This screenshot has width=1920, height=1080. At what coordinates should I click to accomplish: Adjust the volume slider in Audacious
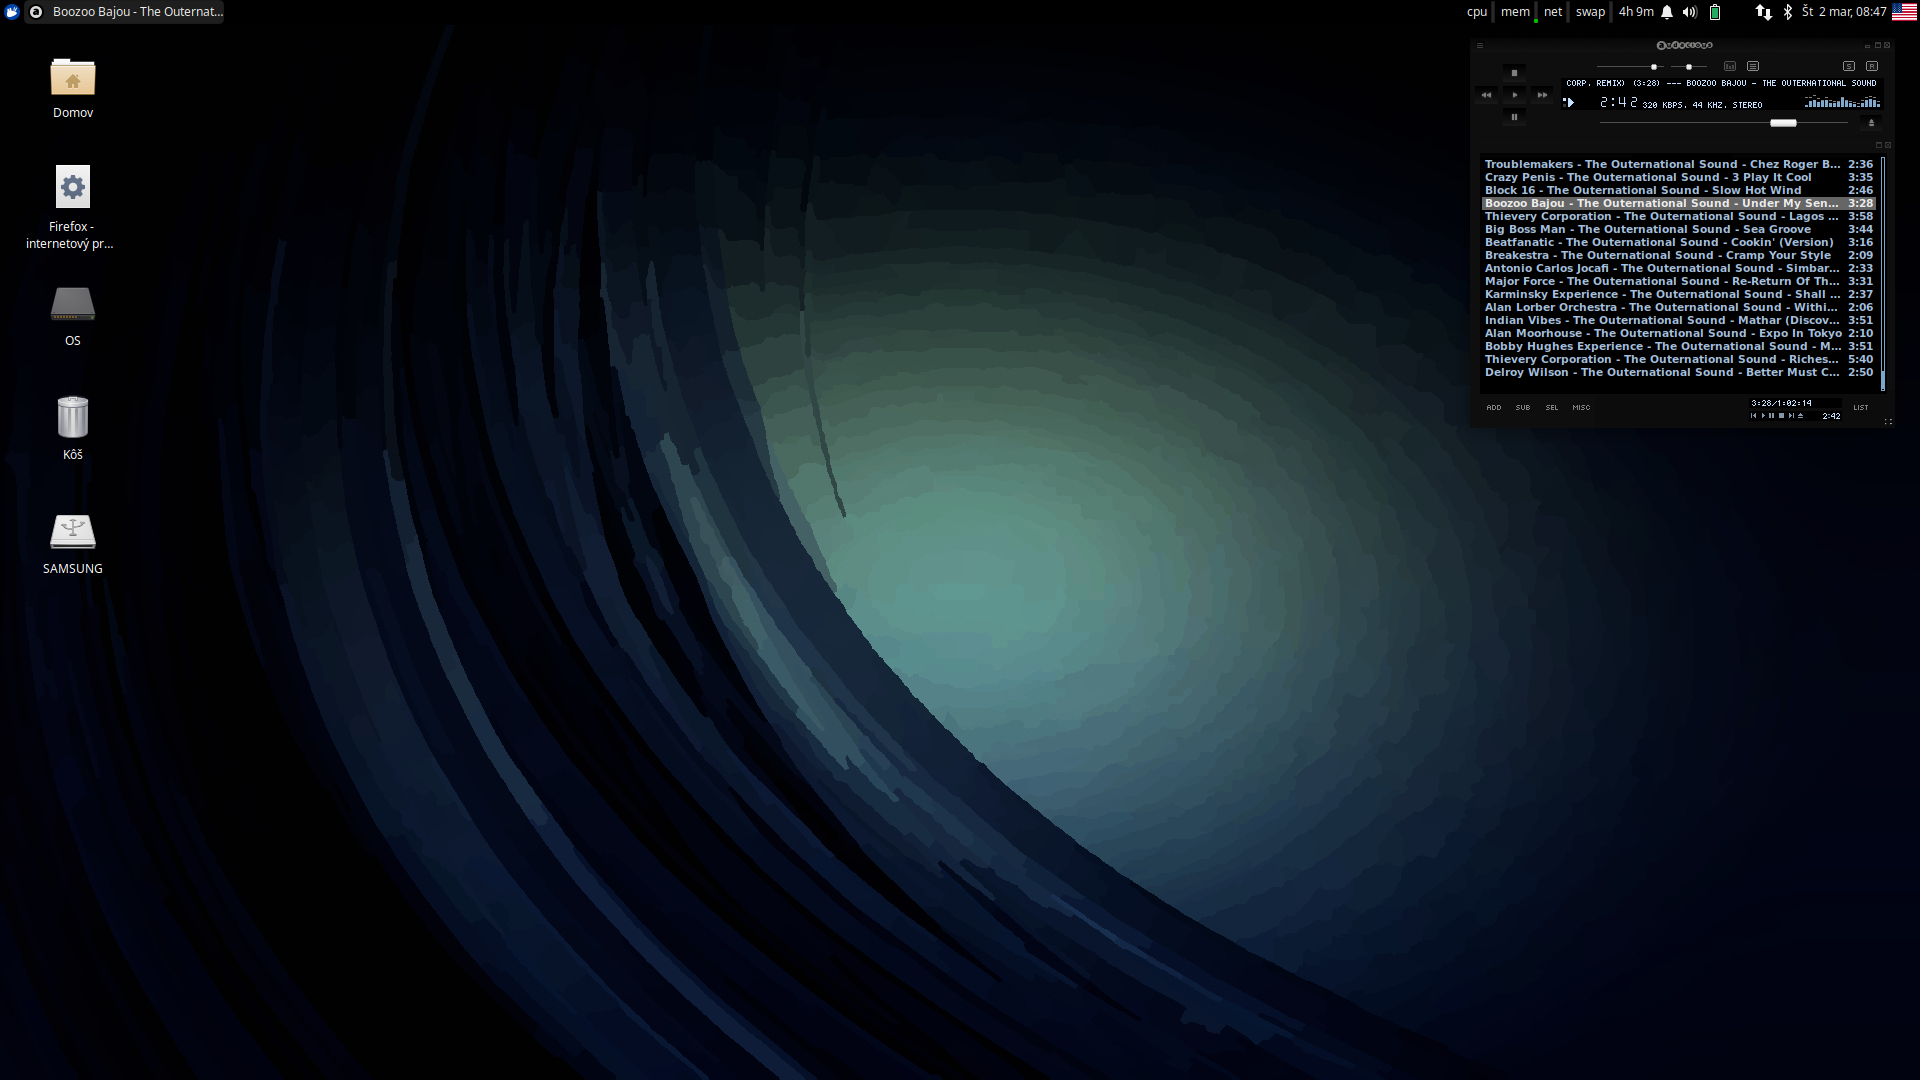click(1630, 67)
